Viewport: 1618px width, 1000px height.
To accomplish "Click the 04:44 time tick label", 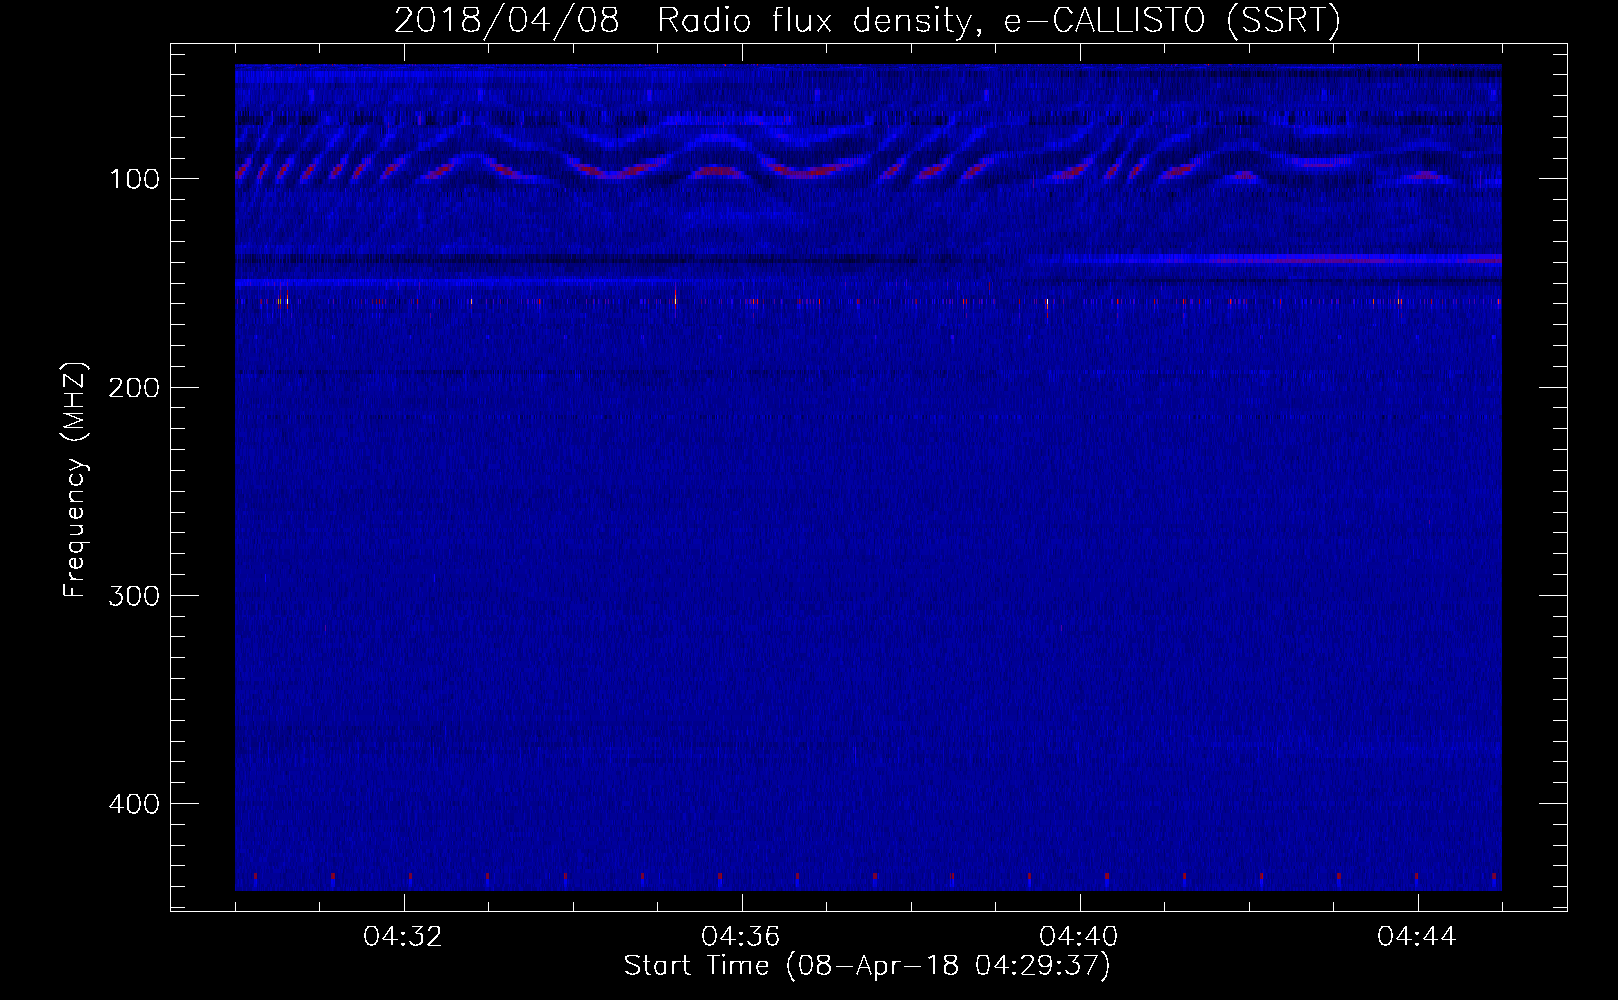I will [1417, 937].
